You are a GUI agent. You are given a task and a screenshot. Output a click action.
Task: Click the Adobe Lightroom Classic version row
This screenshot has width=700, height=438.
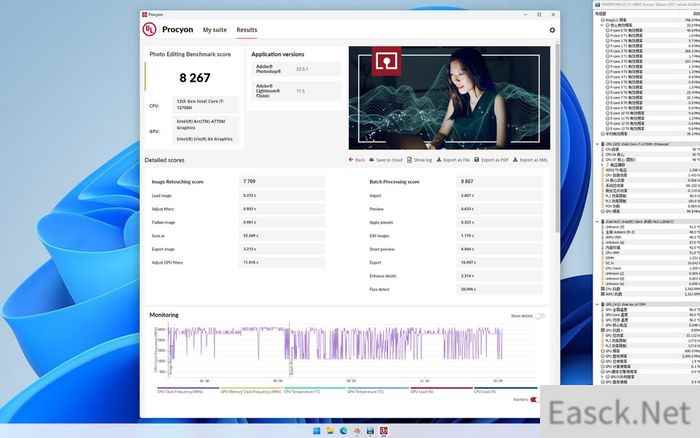[296, 91]
